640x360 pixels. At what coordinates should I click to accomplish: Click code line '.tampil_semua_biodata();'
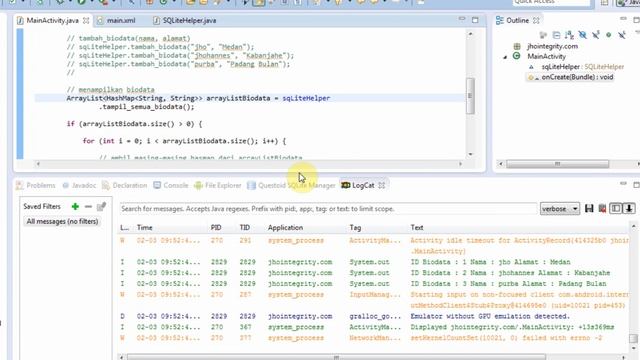[147, 107]
